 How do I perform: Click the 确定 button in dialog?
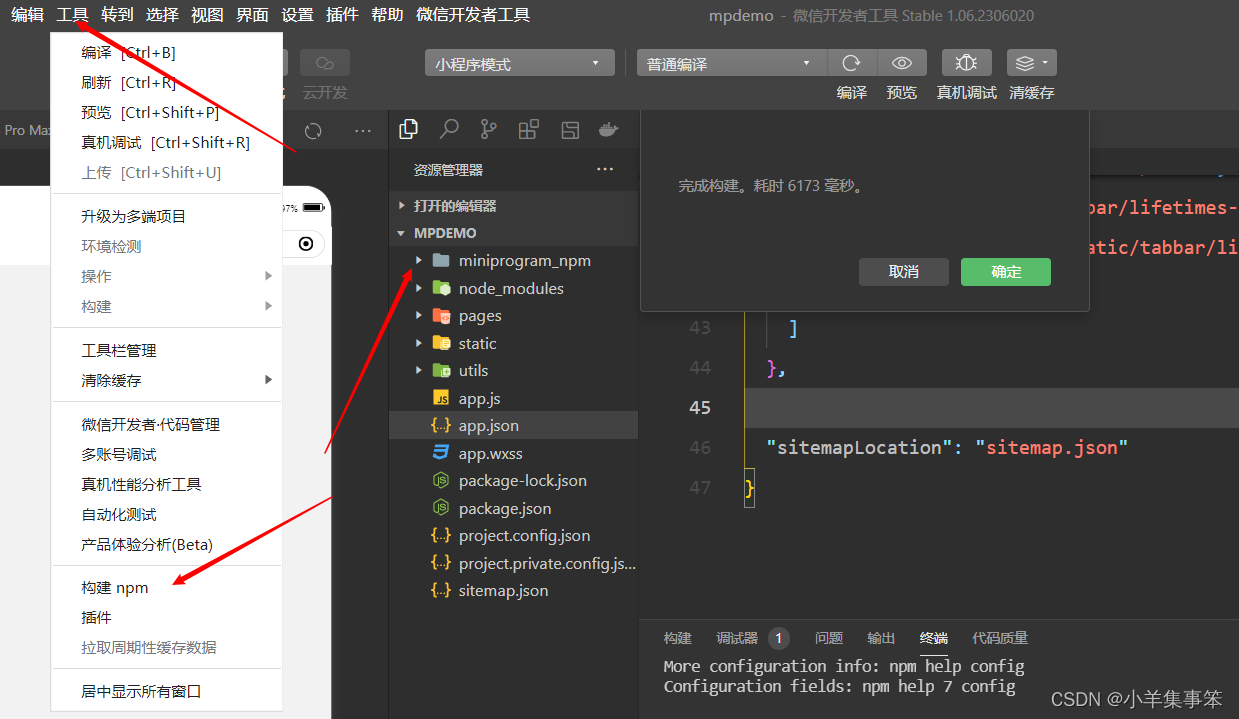pos(1006,272)
